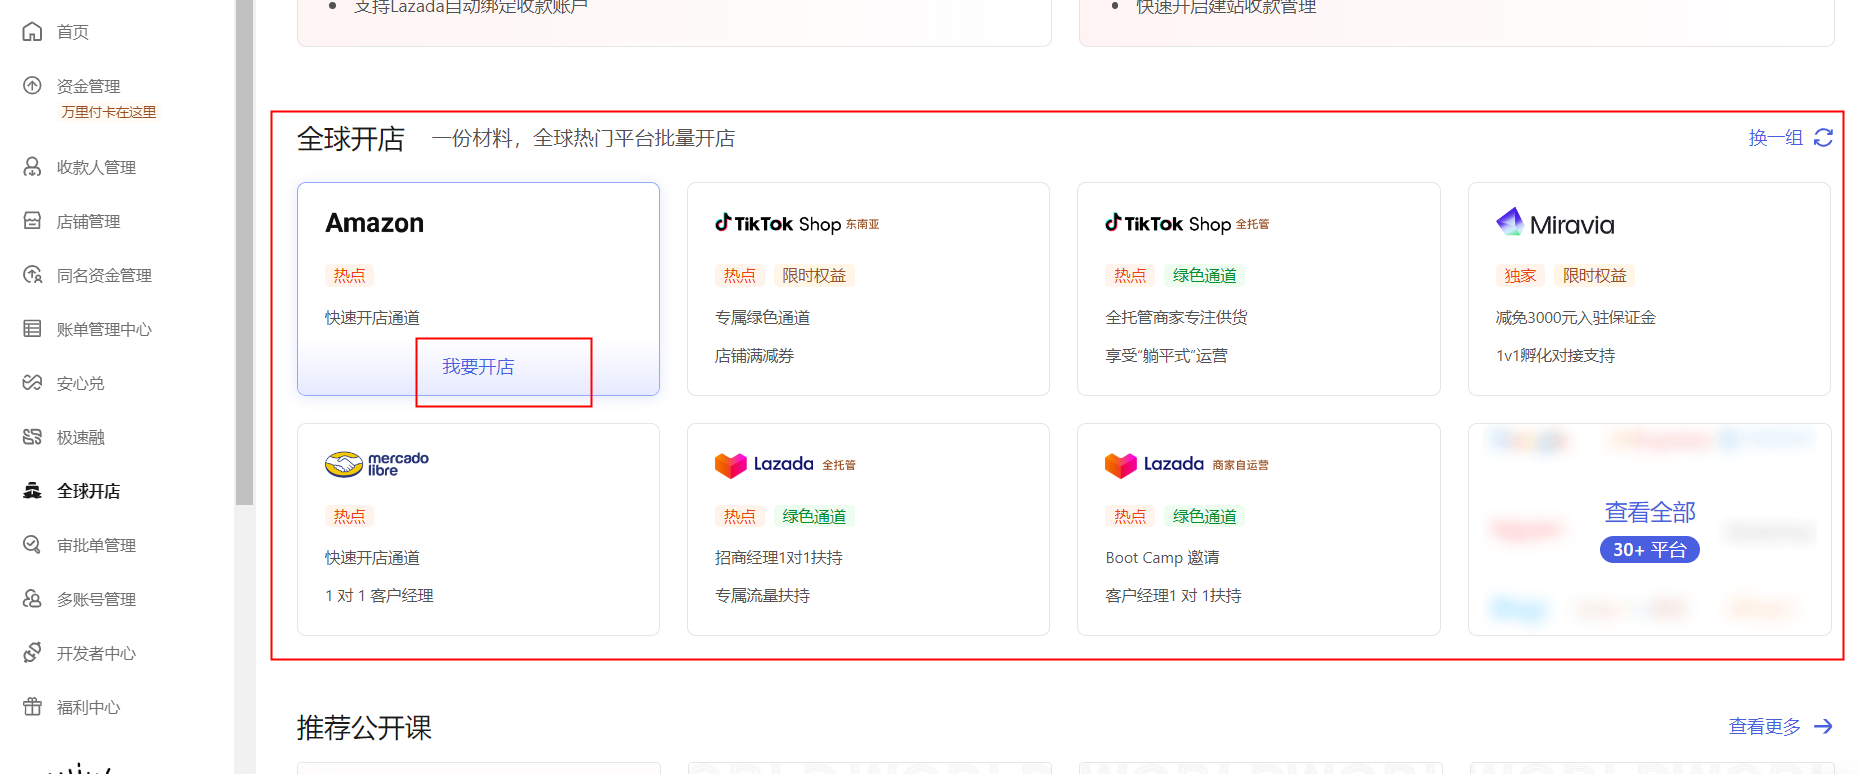Click the 资金管理 sidebar icon
Image resolution: width=1860 pixels, height=774 pixels.
(33, 86)
